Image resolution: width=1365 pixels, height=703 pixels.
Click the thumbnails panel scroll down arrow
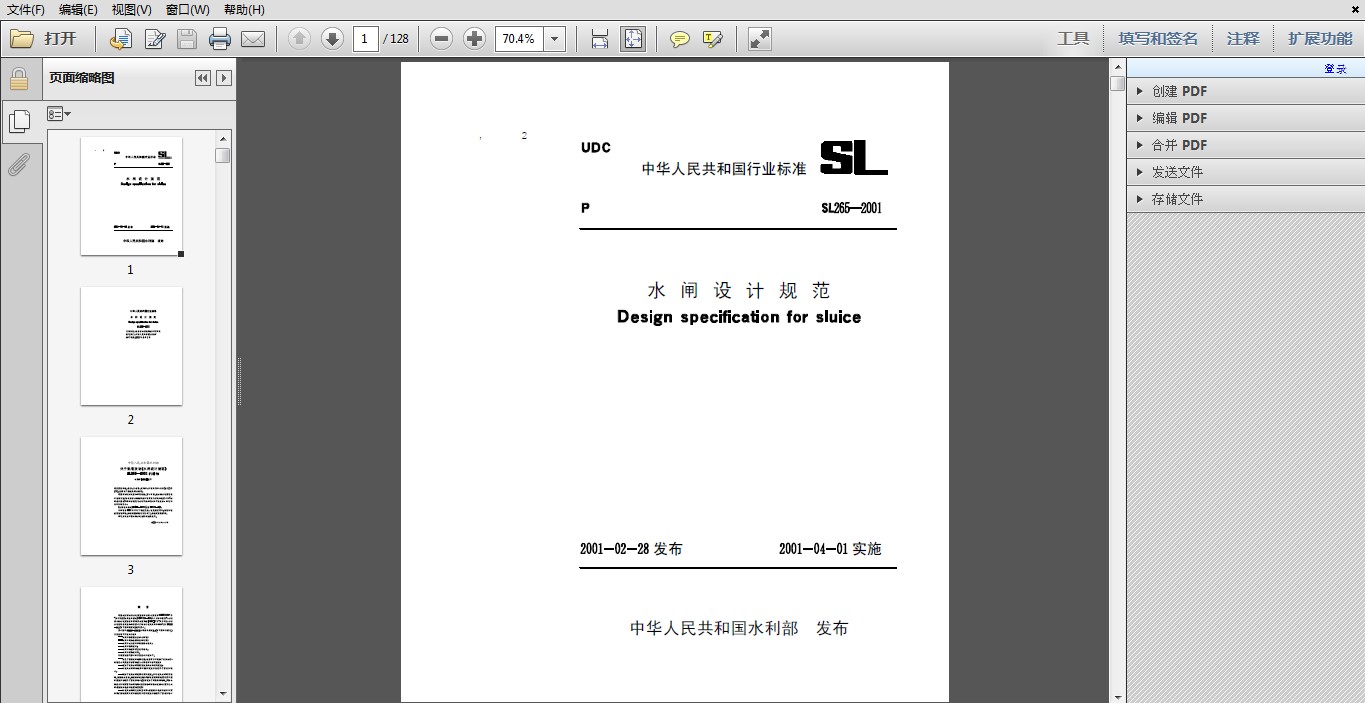click(223, 694)
